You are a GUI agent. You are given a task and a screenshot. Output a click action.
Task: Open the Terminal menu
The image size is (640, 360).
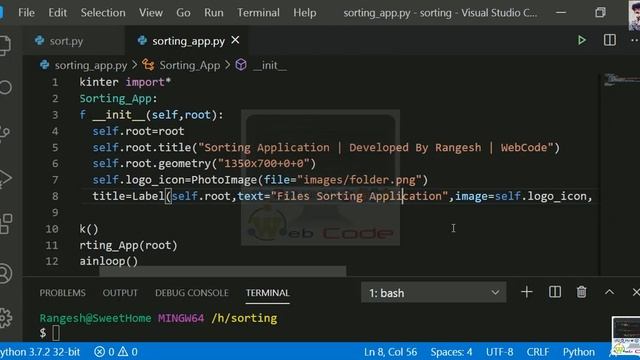(258, 13)
